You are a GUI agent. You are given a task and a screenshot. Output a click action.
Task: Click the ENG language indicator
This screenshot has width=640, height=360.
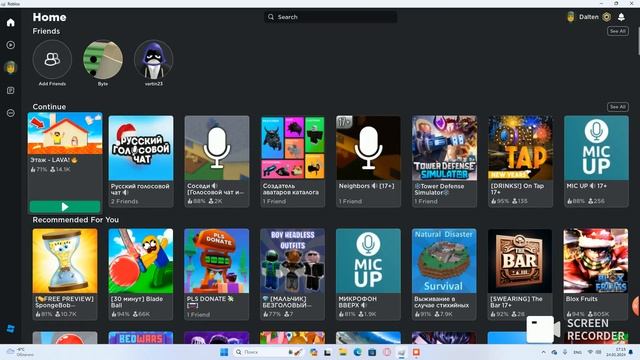tap(577, 352)
